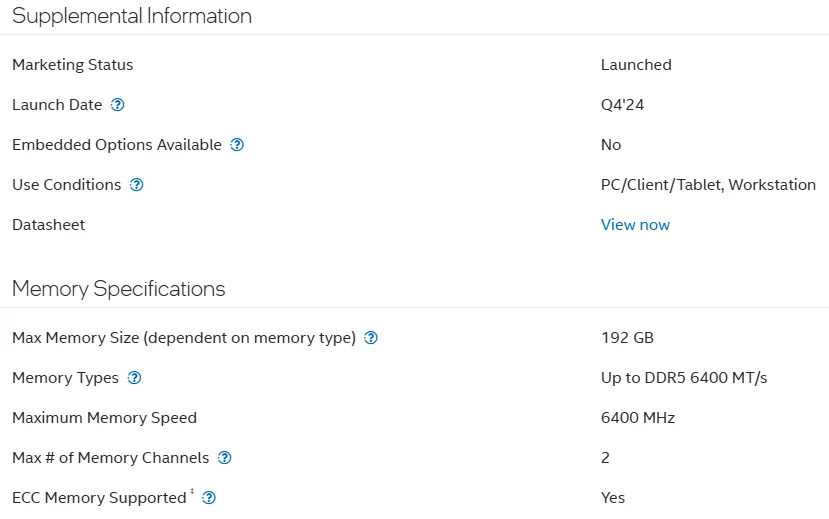Image resolution: width=829 pixels, height=519 pixels.
Task: Click the 6400 MHz memory speed value
Action: click(x=638, y=418)
